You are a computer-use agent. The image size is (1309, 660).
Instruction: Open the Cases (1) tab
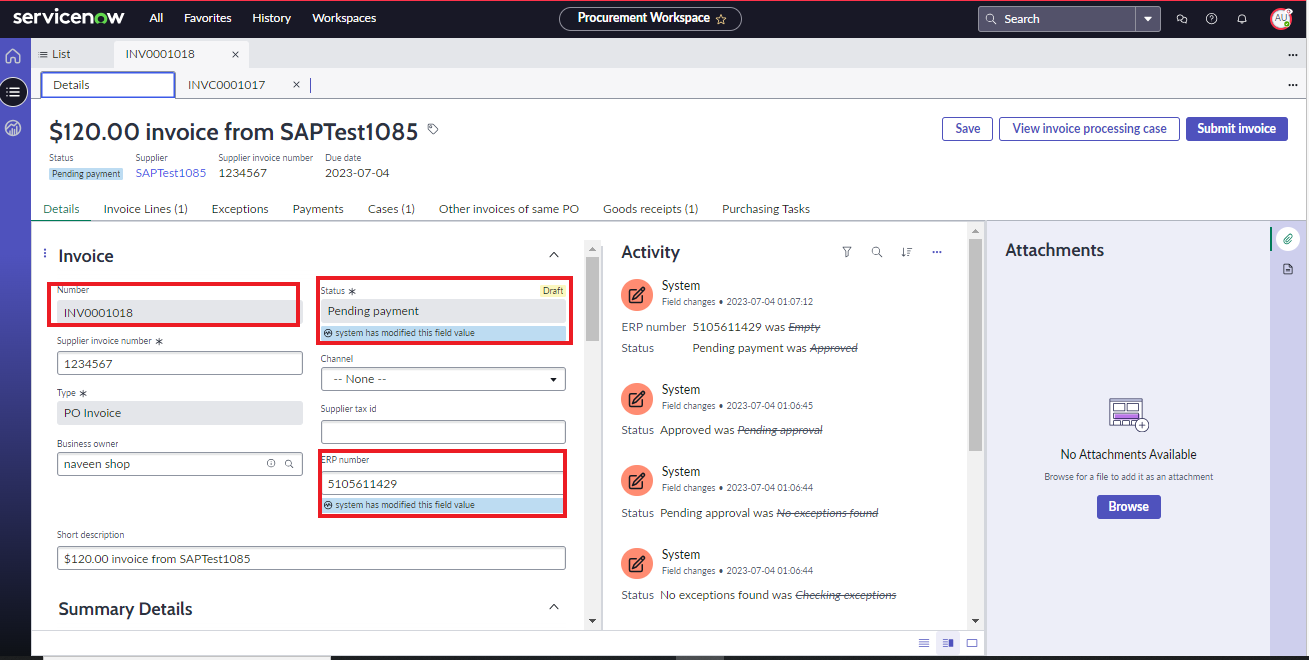point(391,209)
